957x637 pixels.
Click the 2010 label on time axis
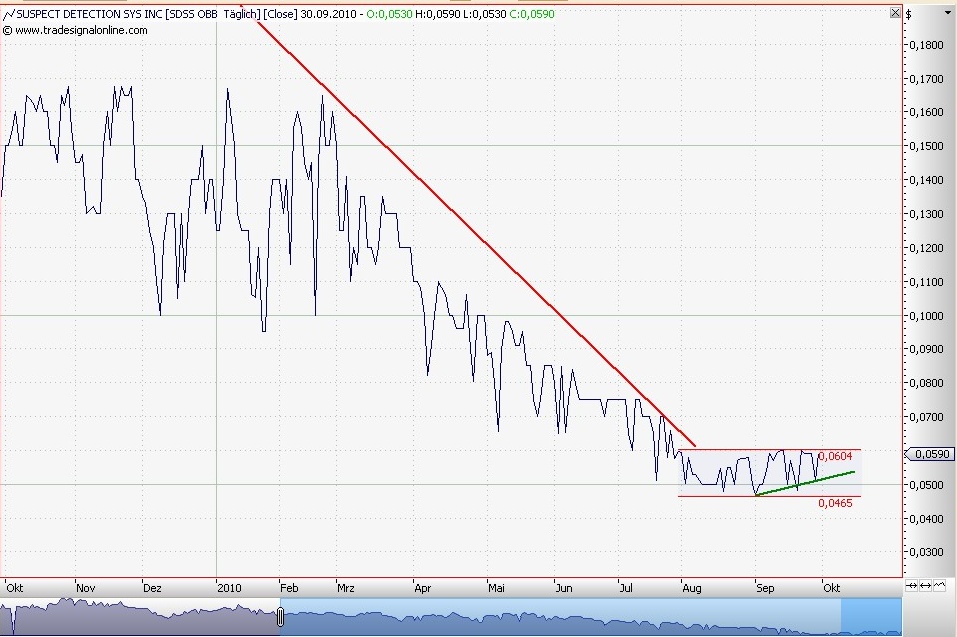pos(231,589)
